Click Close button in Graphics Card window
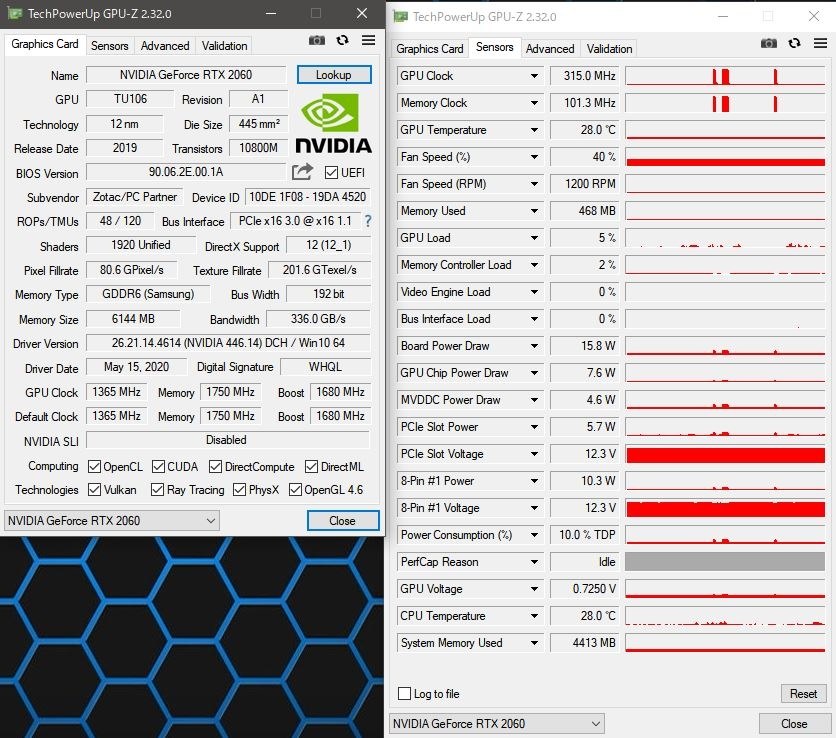 click(343, 520)
